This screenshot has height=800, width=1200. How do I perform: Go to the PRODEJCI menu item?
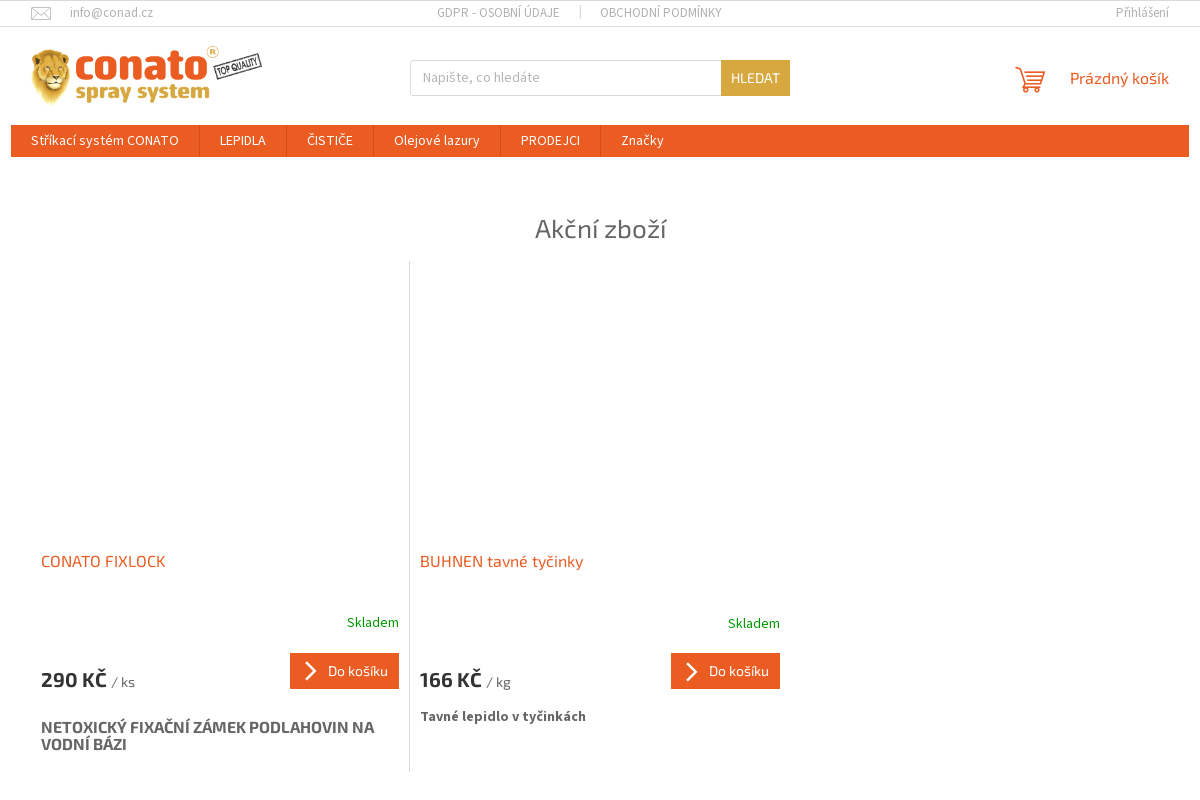tap(550, 141)
